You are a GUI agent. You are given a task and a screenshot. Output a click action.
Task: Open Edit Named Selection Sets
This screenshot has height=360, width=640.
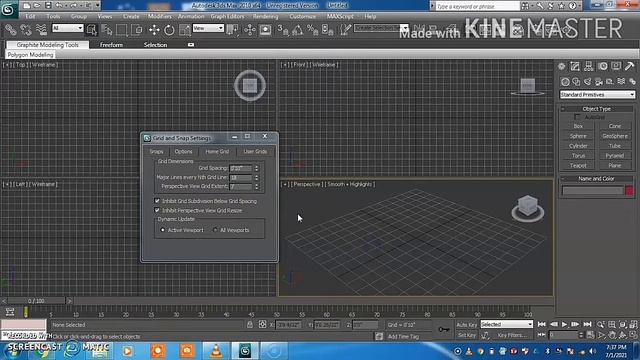click(345, 29)
